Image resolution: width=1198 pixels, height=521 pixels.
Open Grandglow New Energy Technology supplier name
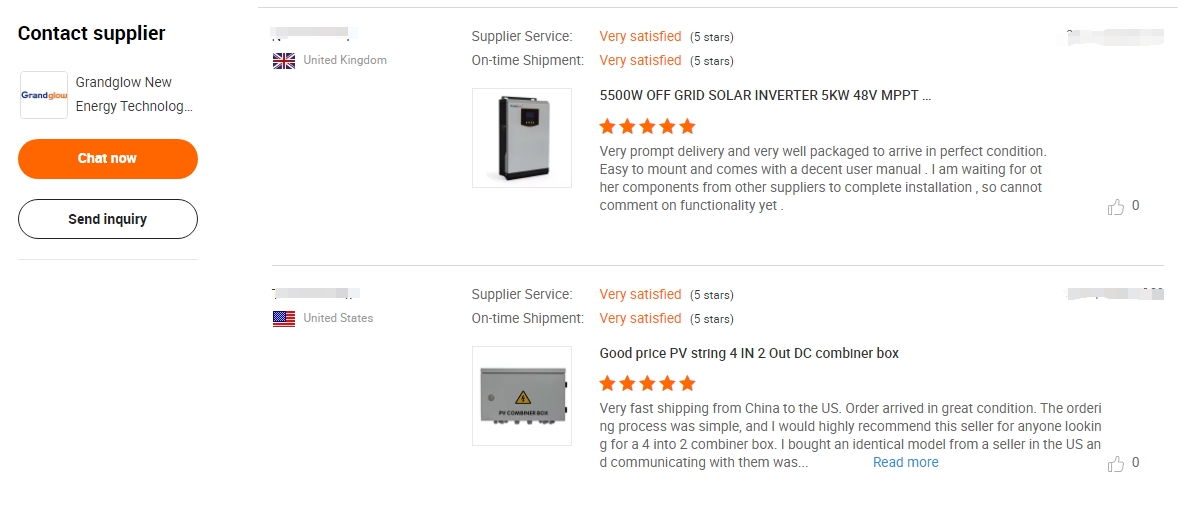click(x=134, y=94)
